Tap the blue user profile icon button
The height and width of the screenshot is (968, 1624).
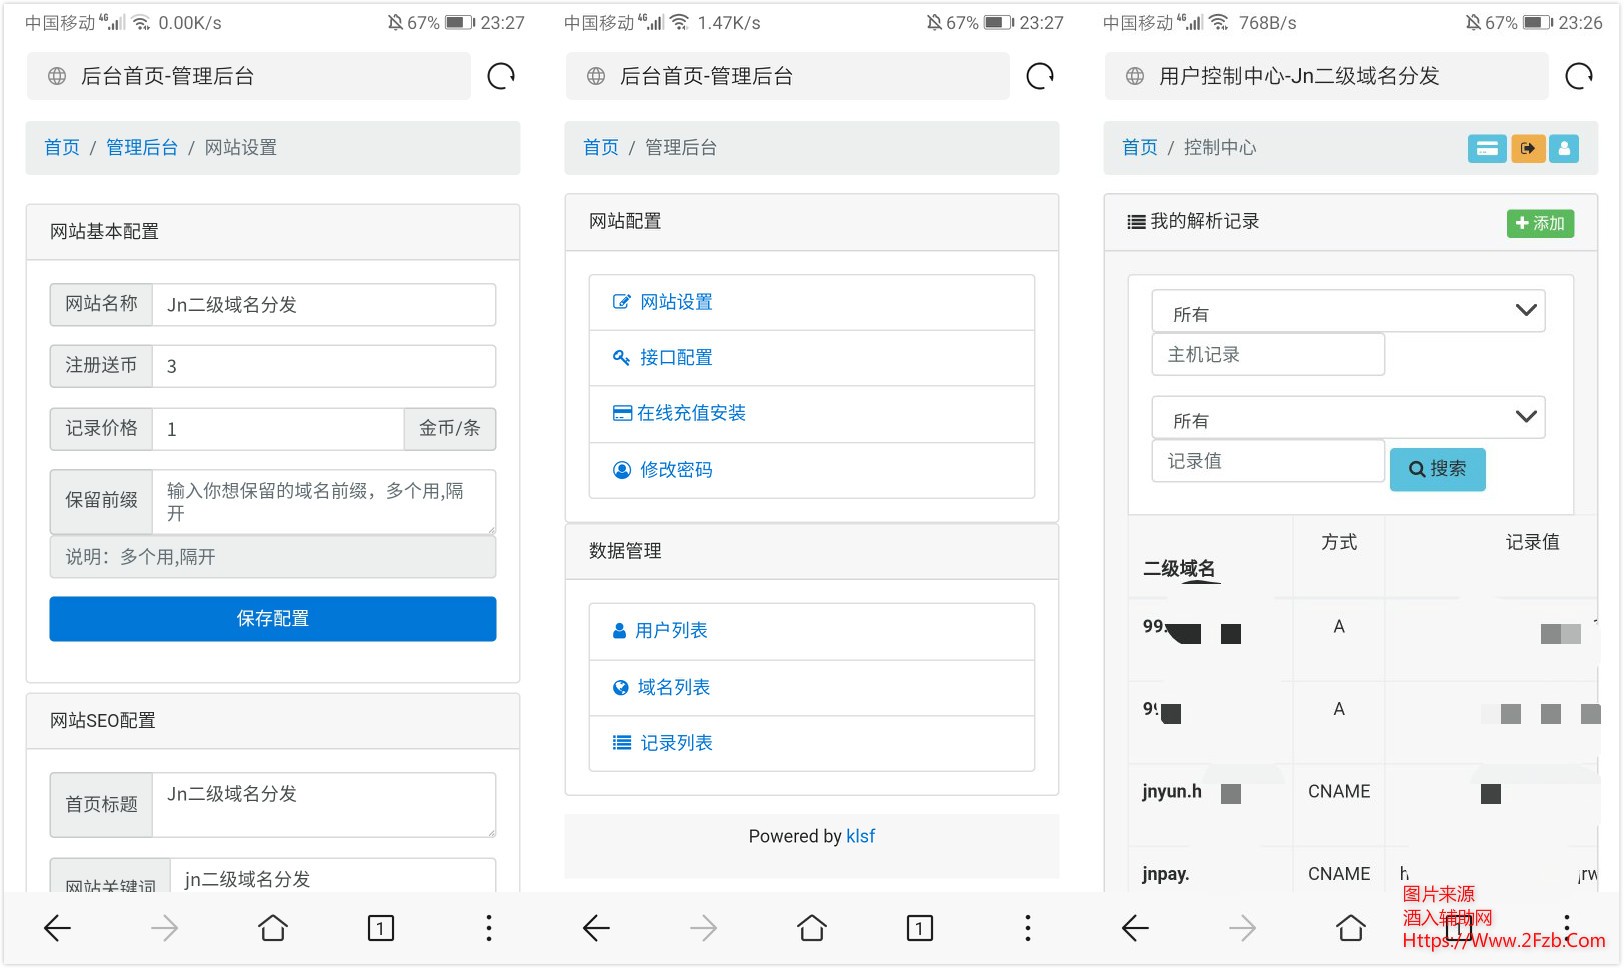point(1564,148)
